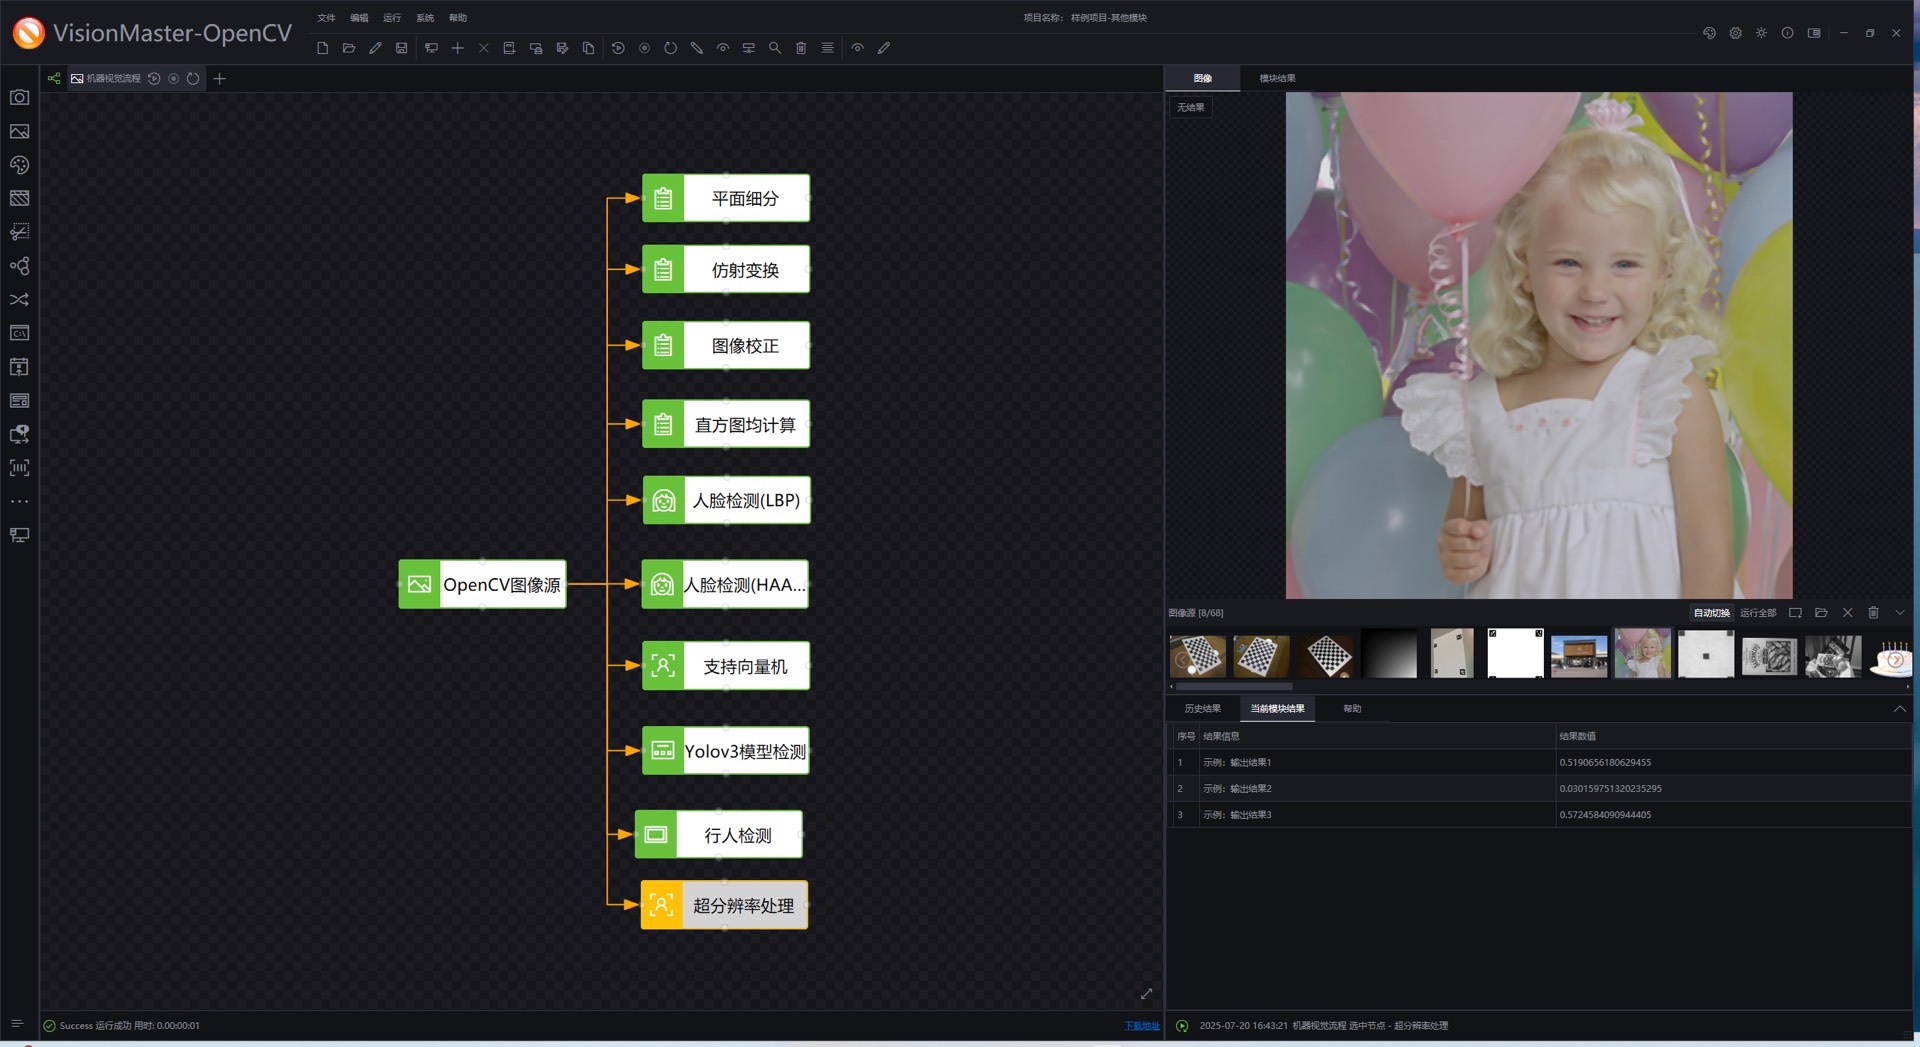Click the add new flow plus icon
This screenshot has height=1047, width=1920.
[x=220, y=78]
